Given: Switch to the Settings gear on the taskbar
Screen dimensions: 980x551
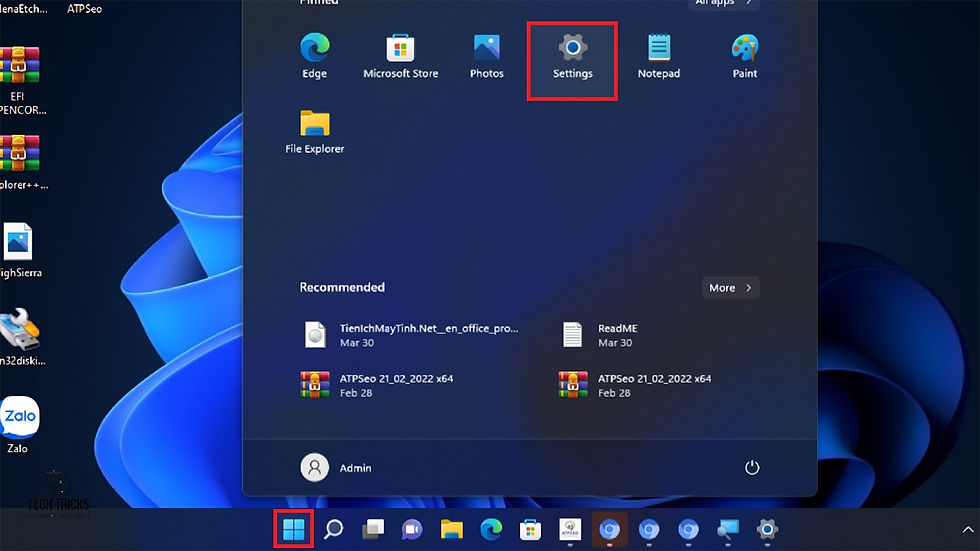Looking at the screenshot, I should coord(767,530).
